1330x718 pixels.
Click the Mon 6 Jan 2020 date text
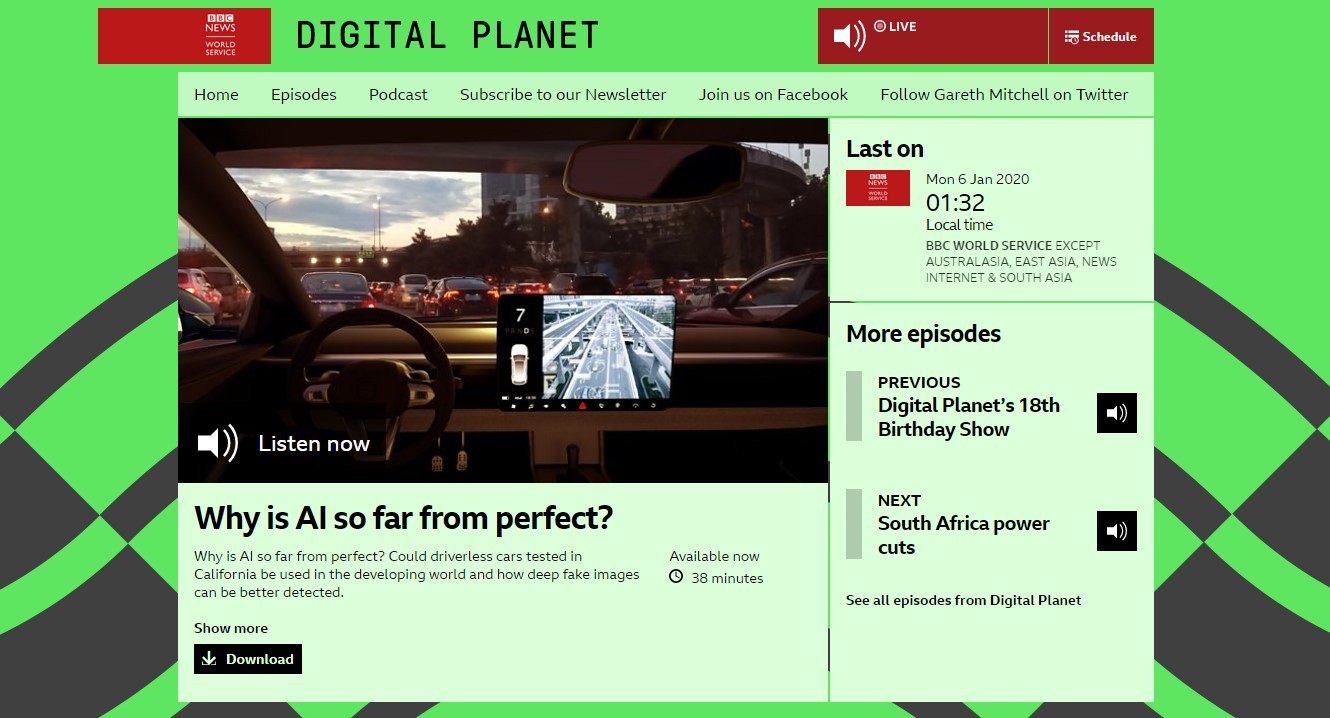(x=978, y=179)
